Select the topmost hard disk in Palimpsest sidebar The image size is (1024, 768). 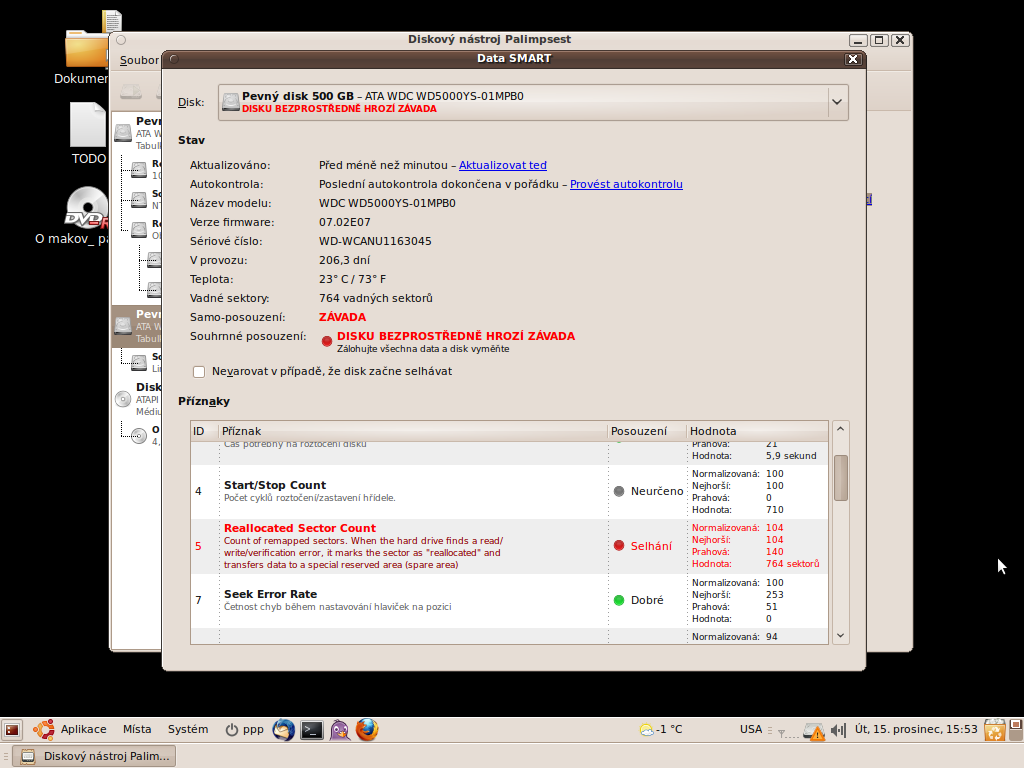136,133
